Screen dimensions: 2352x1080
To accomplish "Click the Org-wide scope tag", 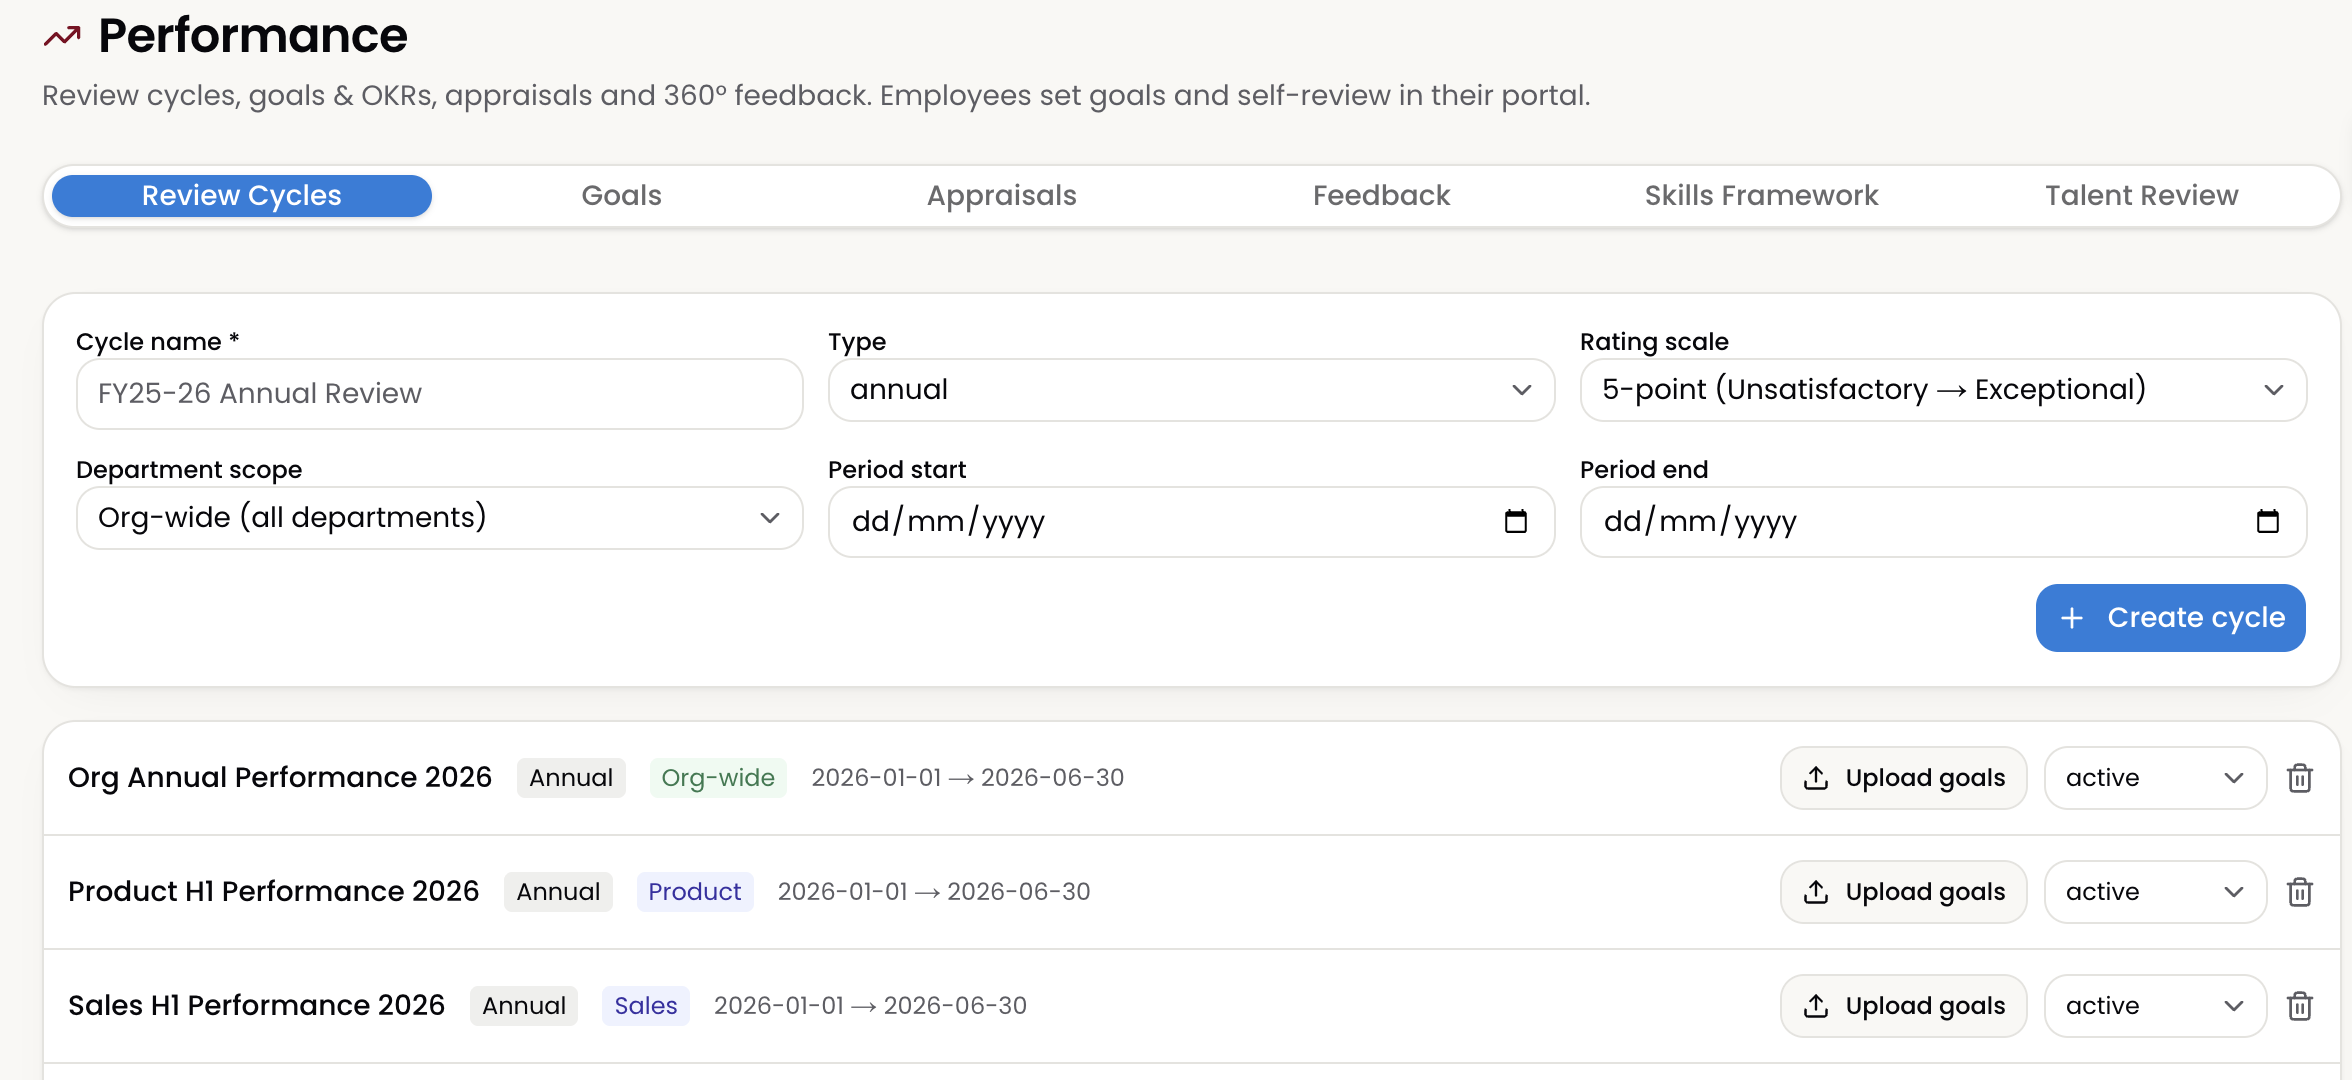I will click(718, 778).
